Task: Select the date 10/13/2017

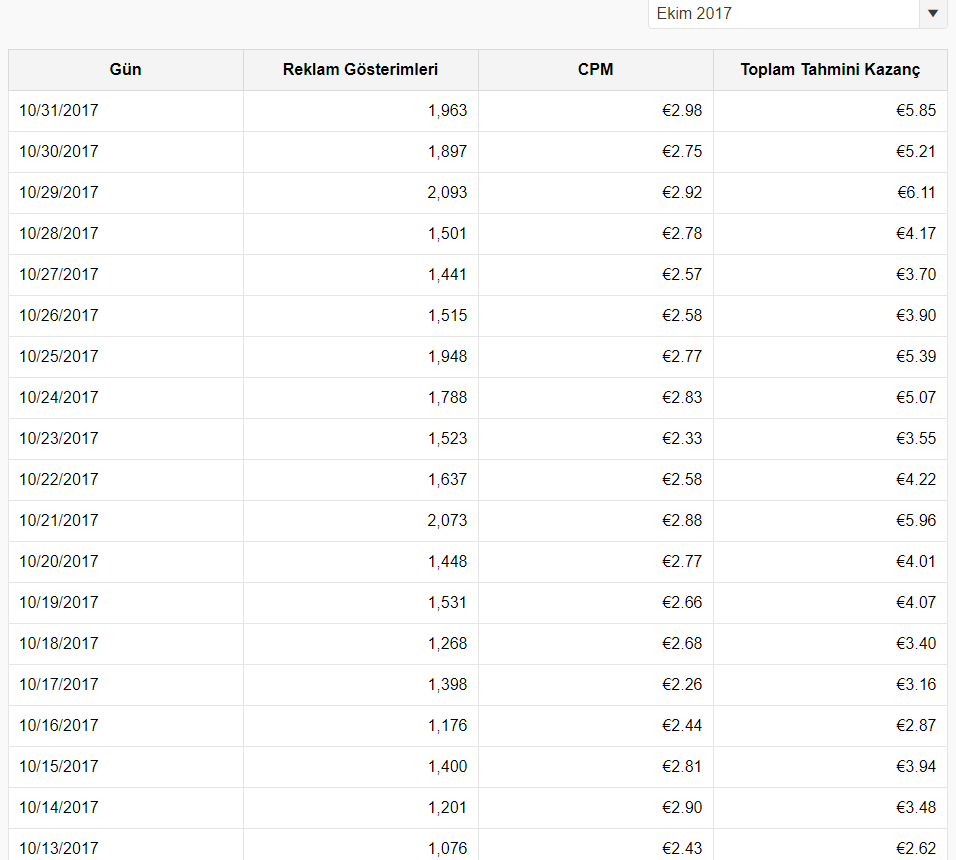Action: point(59,848)
